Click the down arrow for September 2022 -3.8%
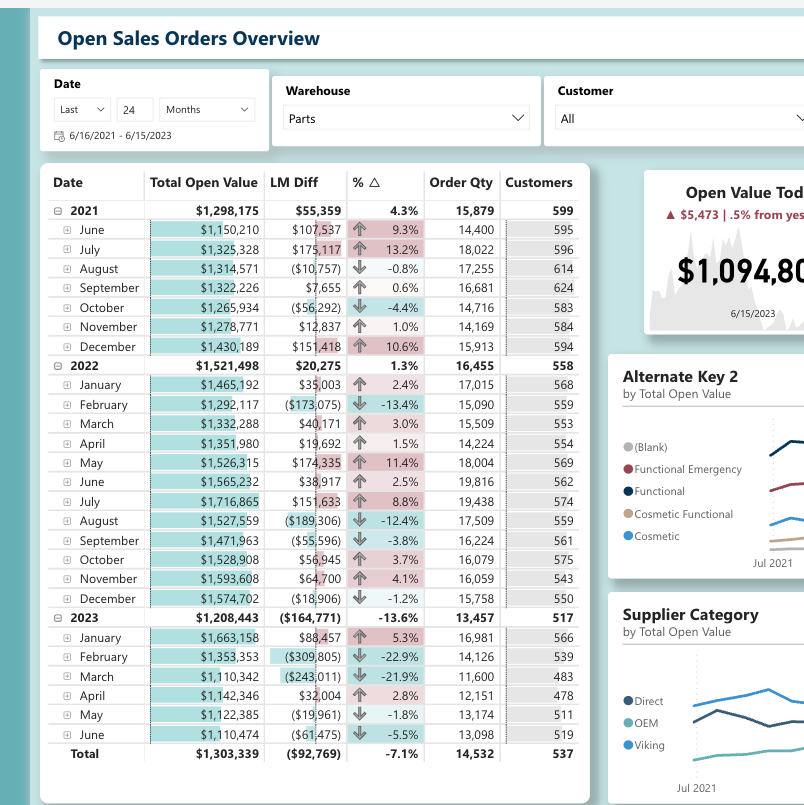Screen dimensions: 804x805 click(x=360, y=540)
